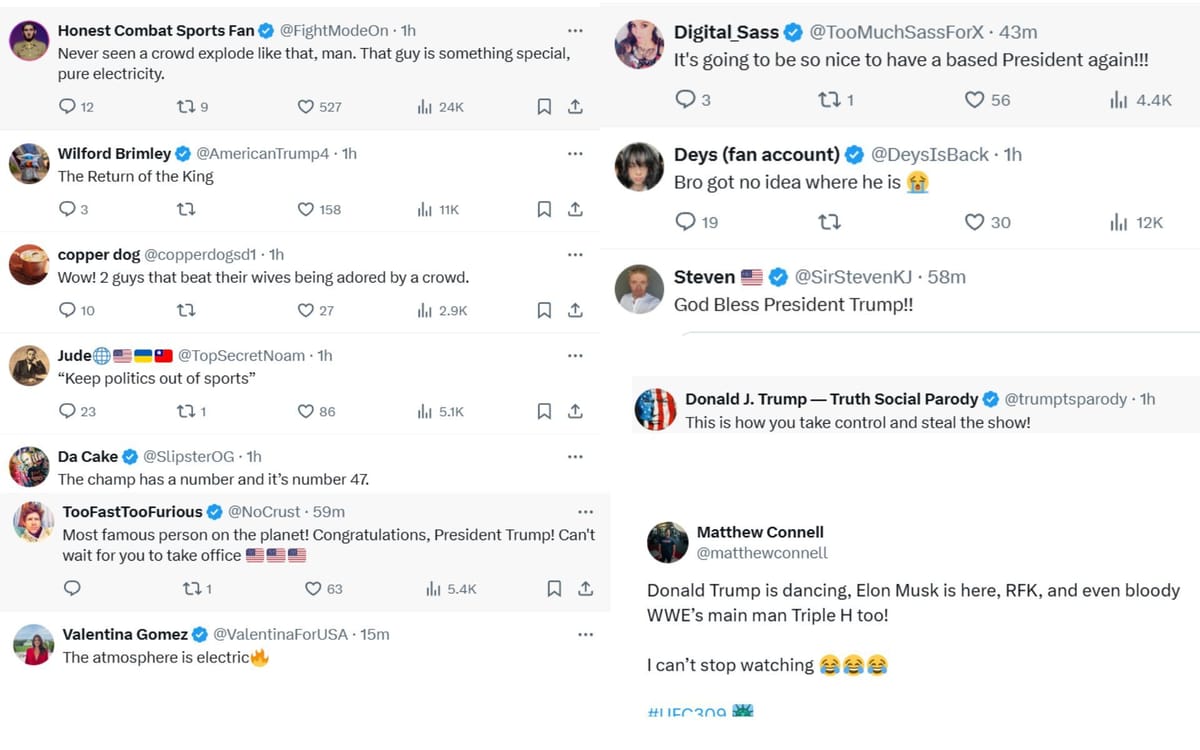The image size is (1200, 750).
Task: Bookmark the copper dog tweet
Action: point(544,311)
